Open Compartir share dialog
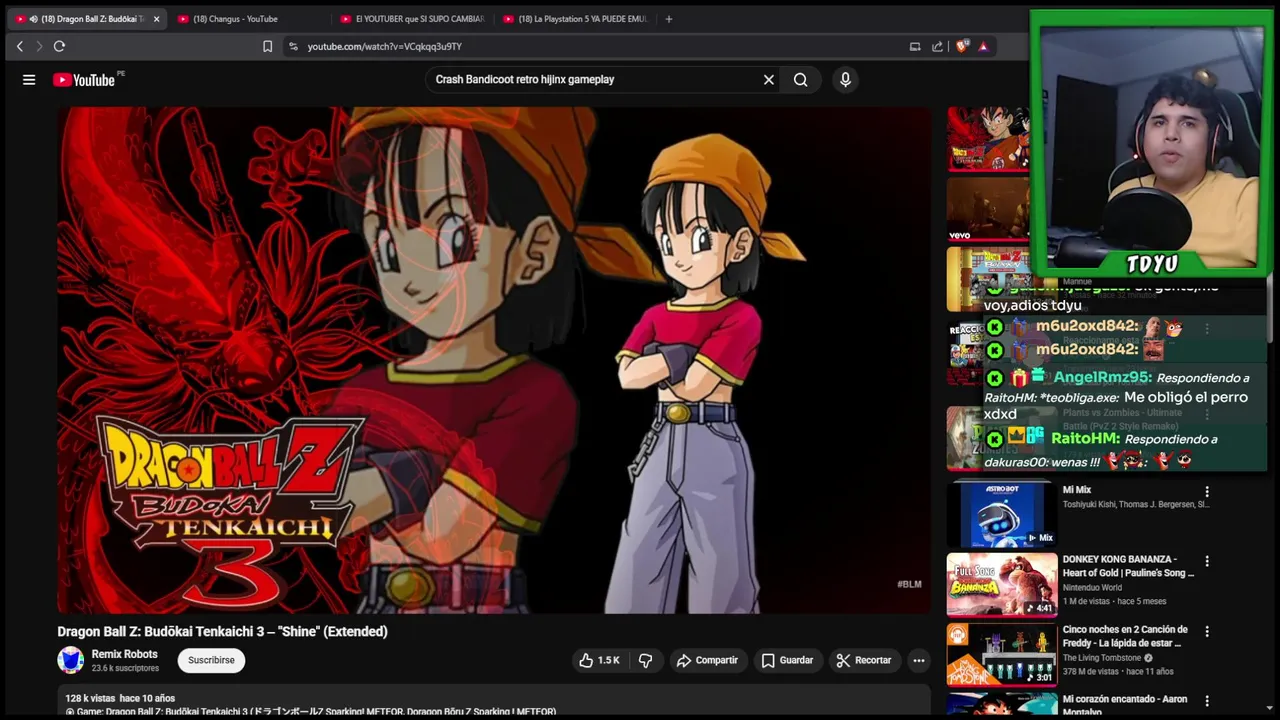The width and height of the screenshot is (1280, 720). pos(707,660)
